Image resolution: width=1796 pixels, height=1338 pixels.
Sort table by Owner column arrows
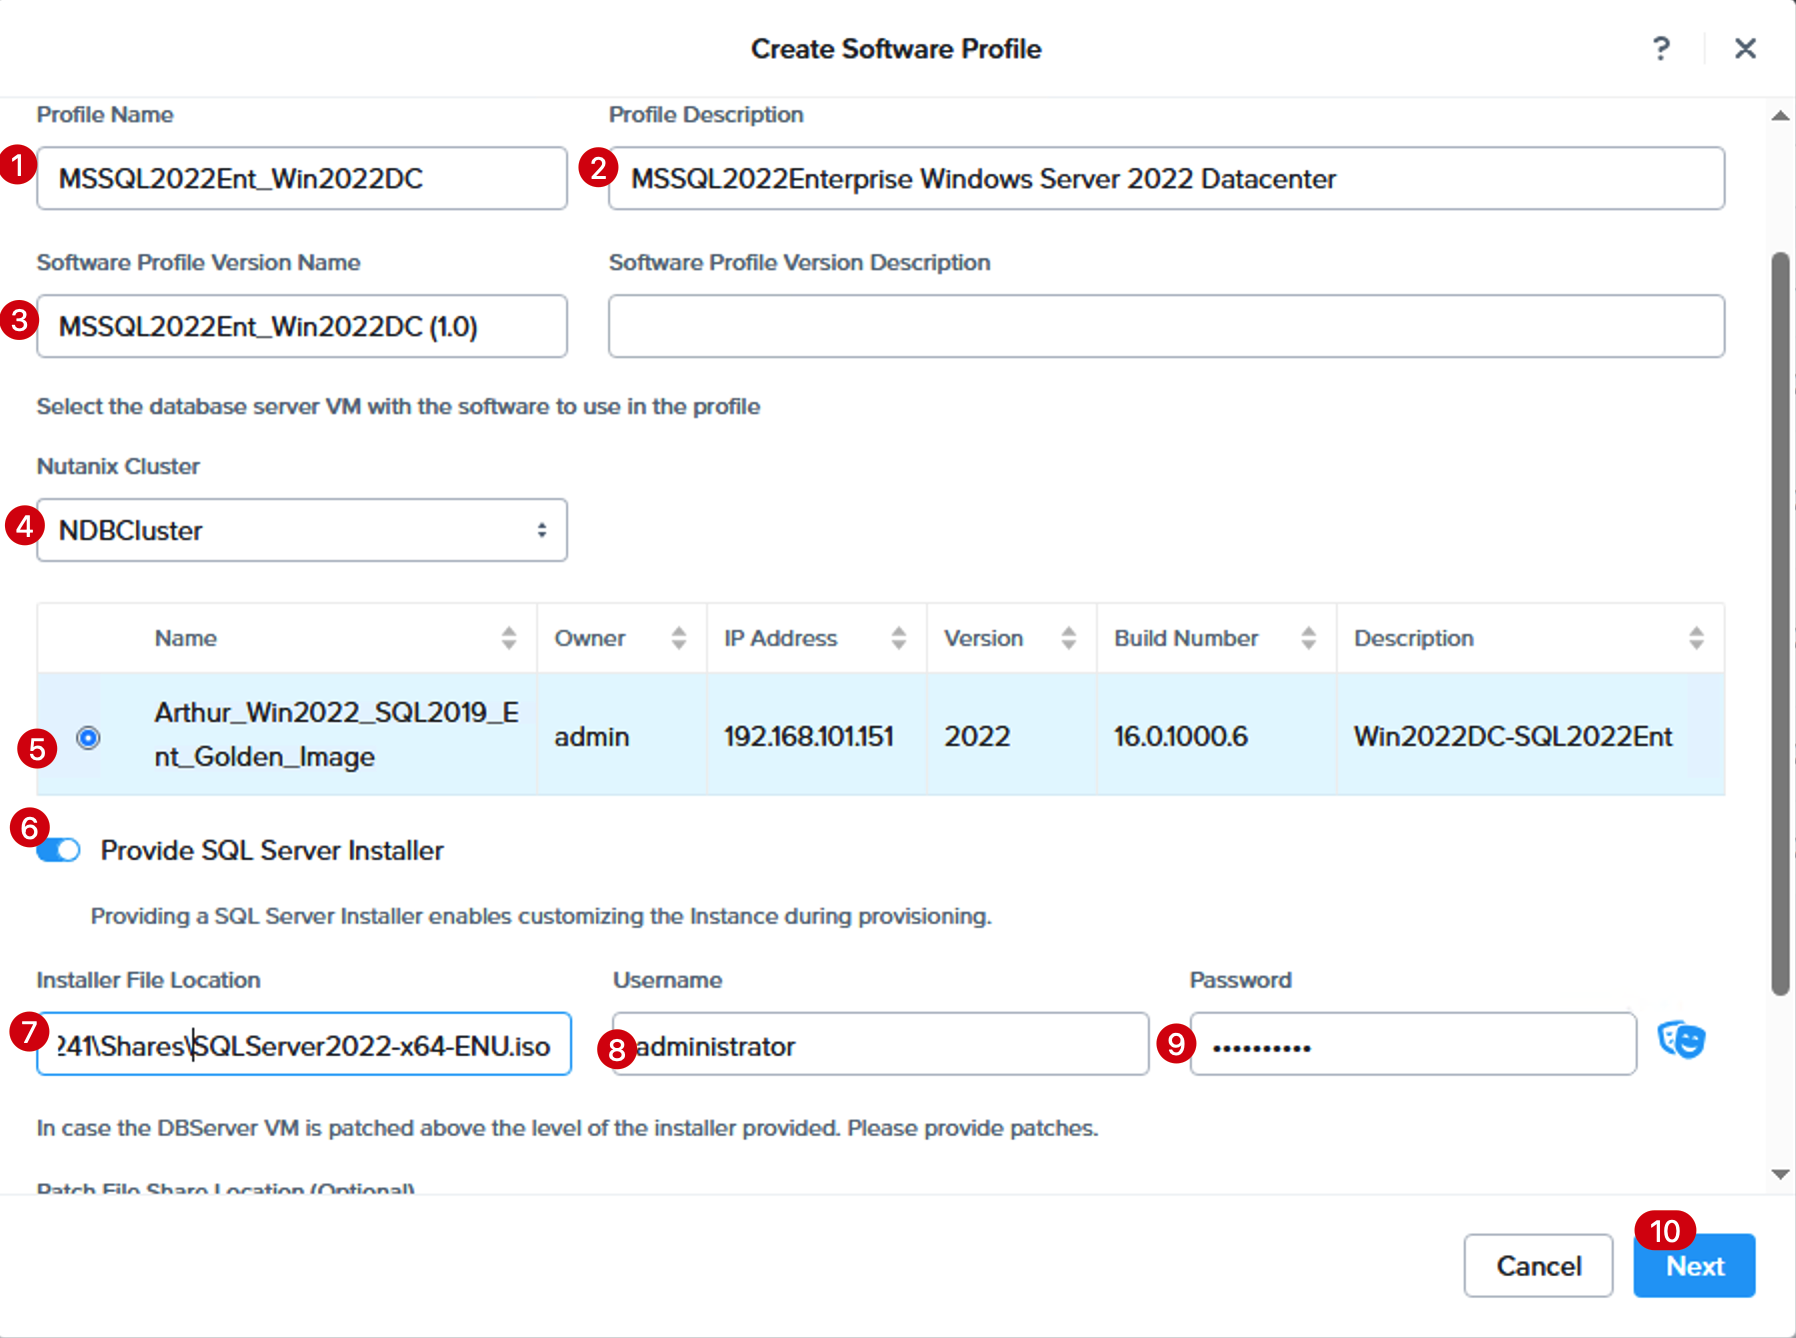tap(679, 638)
